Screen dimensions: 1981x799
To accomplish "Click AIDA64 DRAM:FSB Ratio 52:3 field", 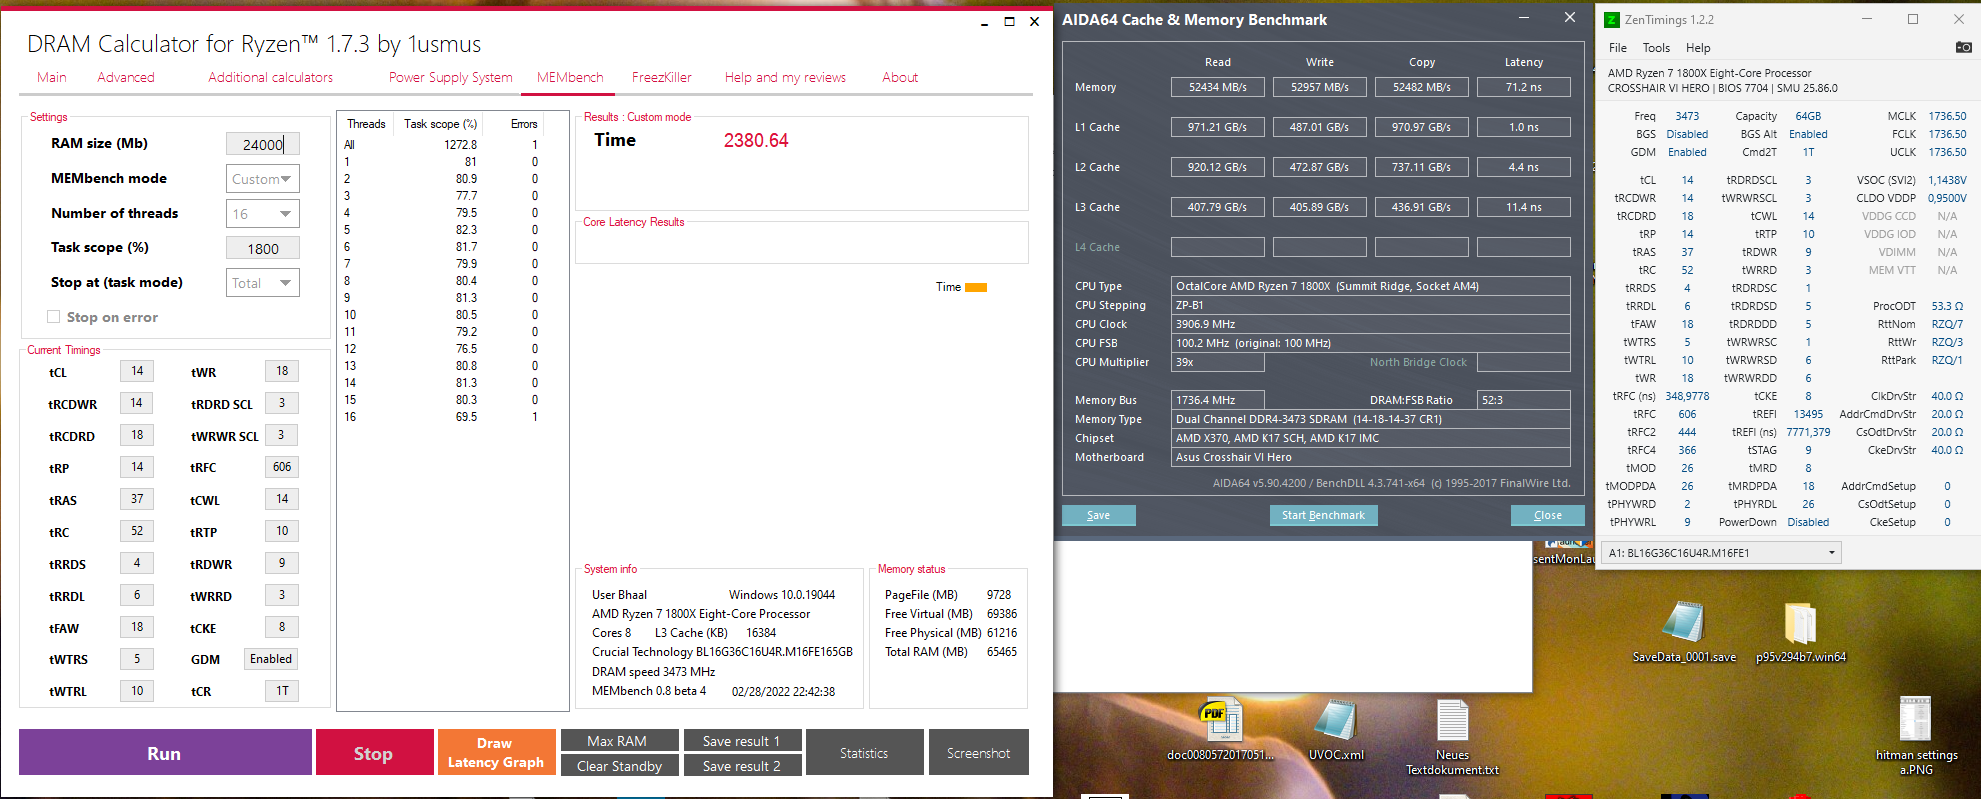I will (1524, 400).
